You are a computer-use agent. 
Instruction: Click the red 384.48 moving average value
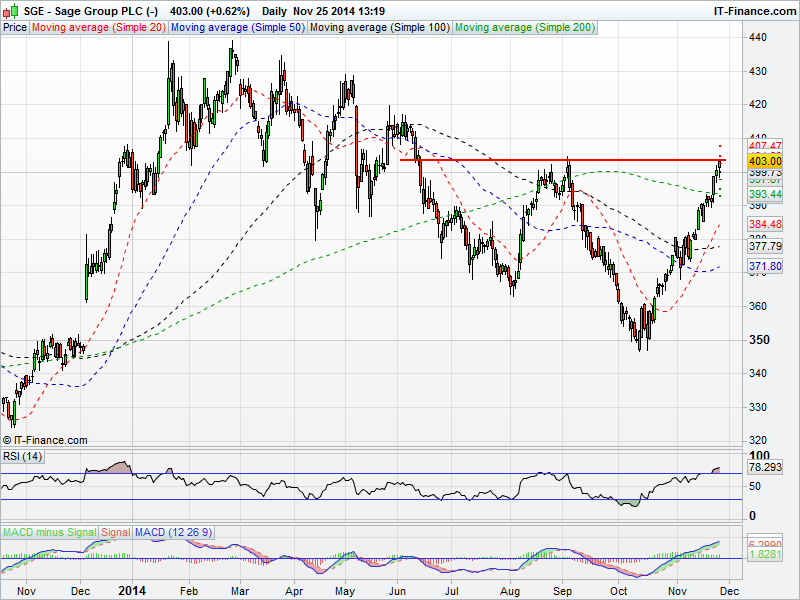[x=764, y=223]
